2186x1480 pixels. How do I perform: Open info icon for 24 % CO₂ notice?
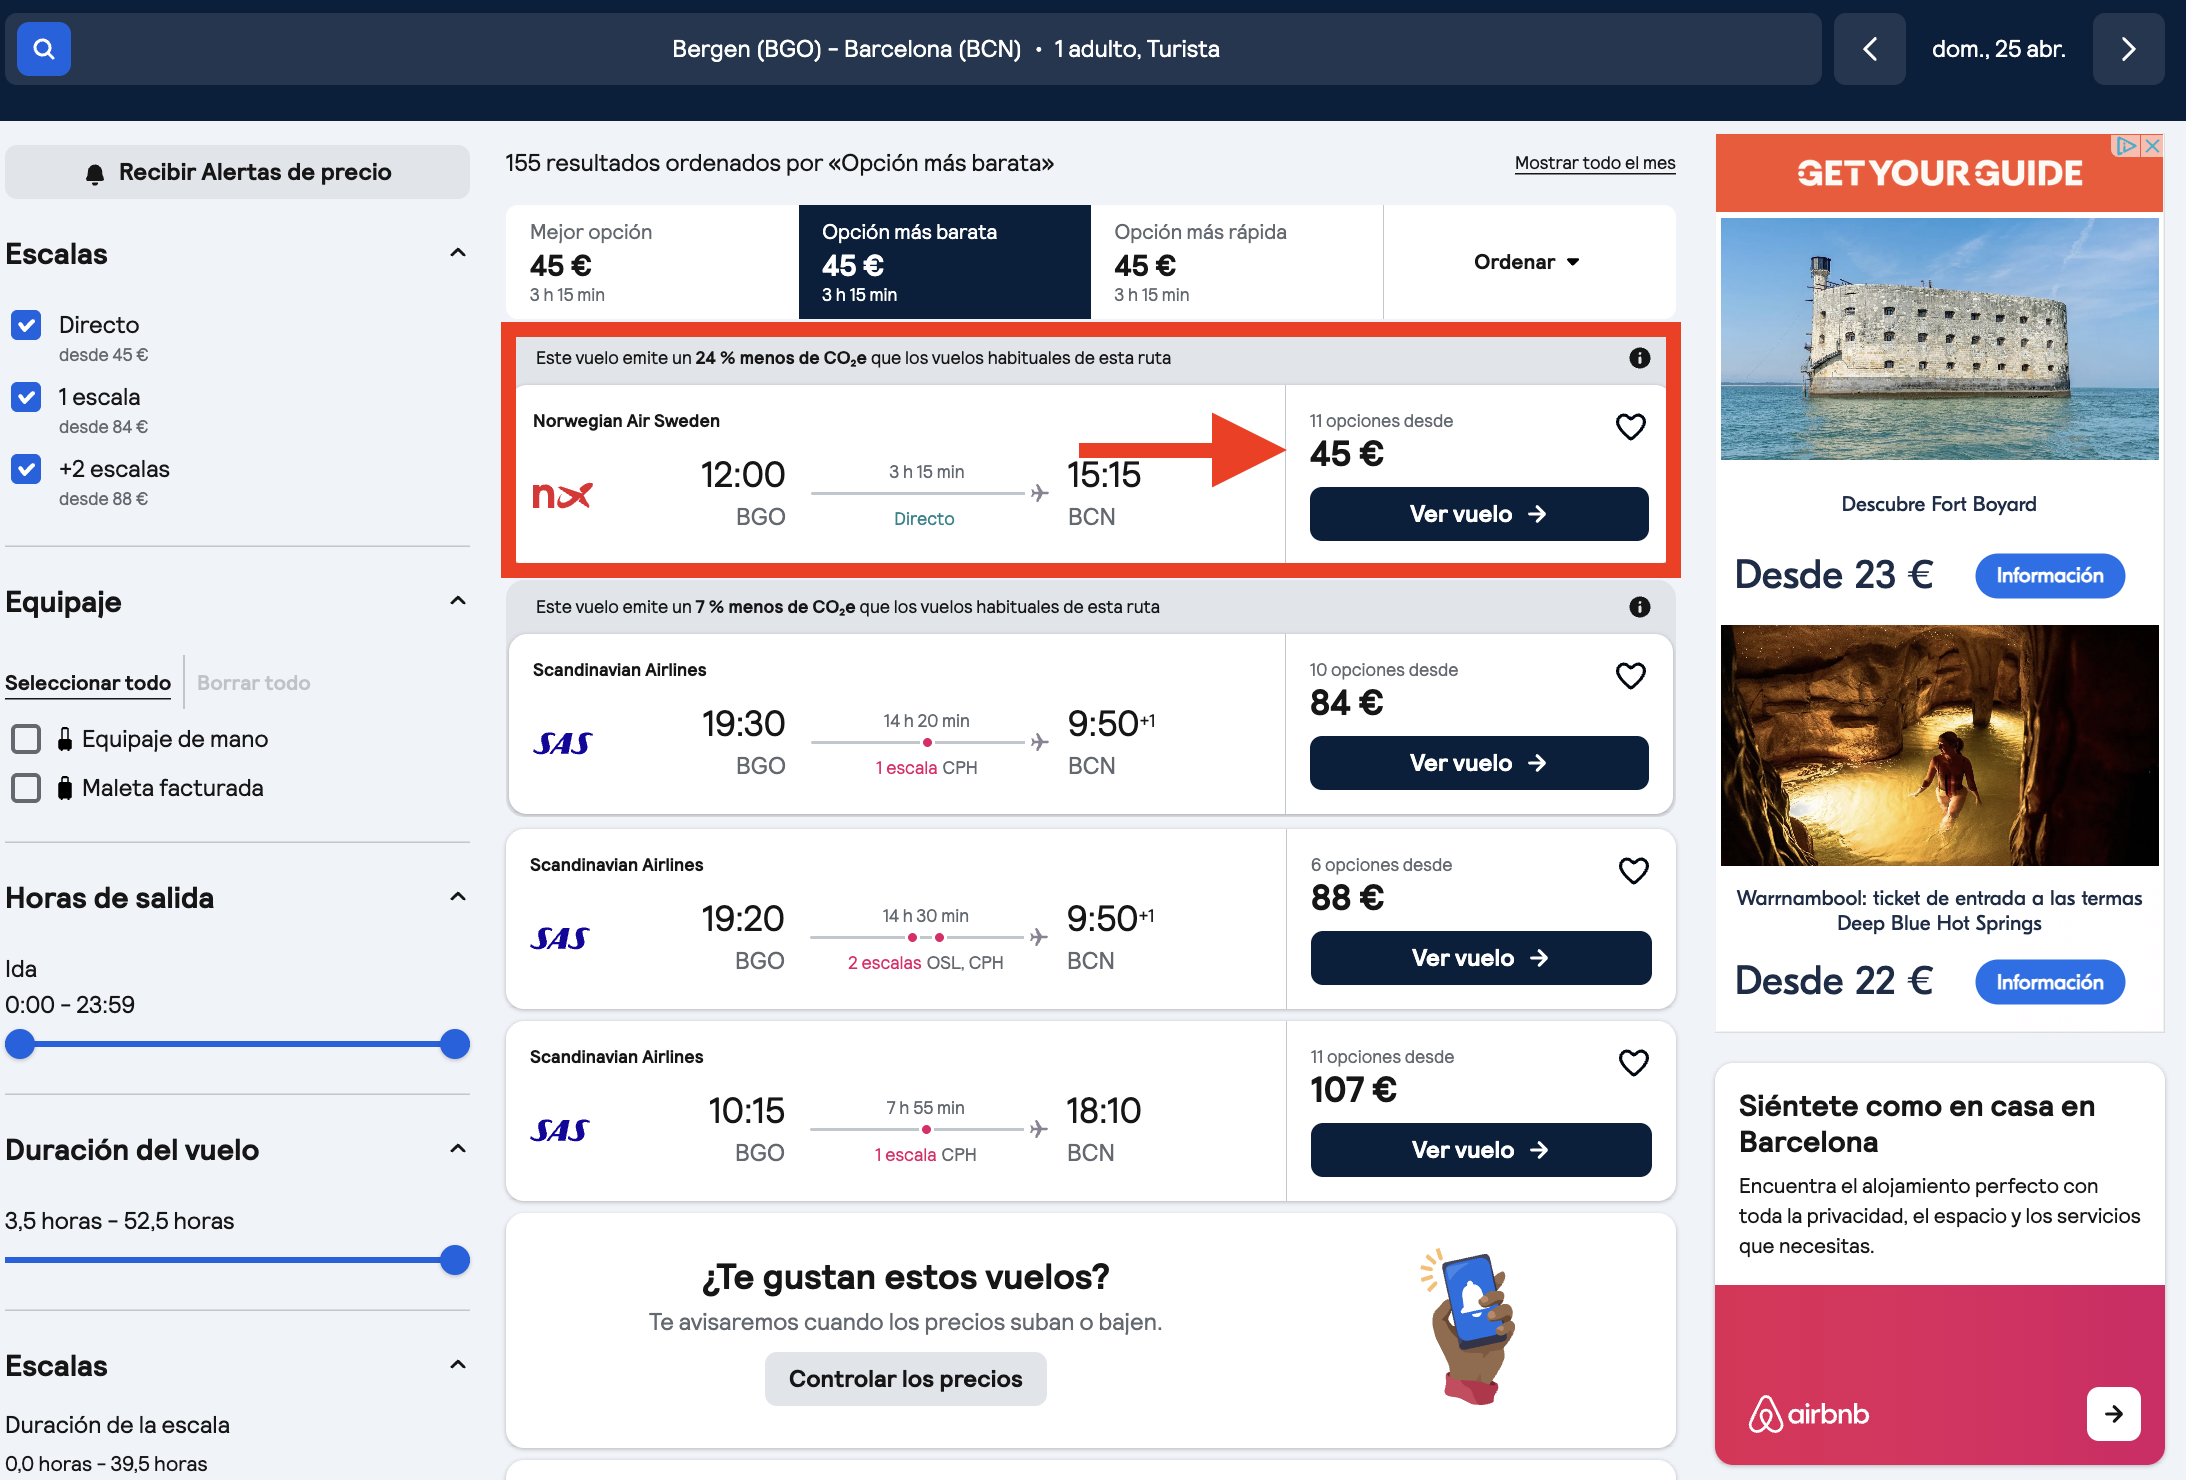tap(1640, 358)
